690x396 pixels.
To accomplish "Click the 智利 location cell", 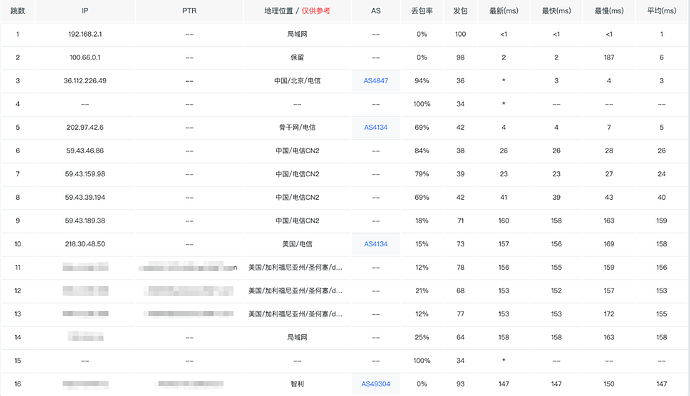I will [297, 384].
